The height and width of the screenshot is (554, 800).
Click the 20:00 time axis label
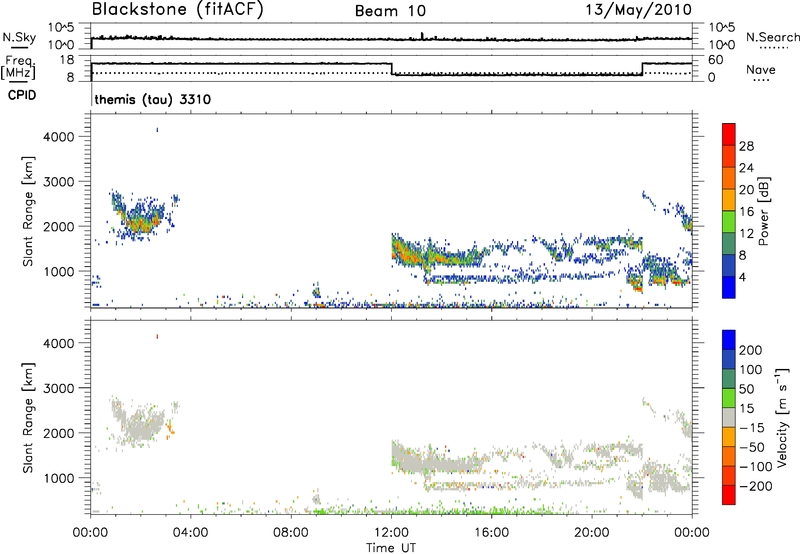click(592, 533)
